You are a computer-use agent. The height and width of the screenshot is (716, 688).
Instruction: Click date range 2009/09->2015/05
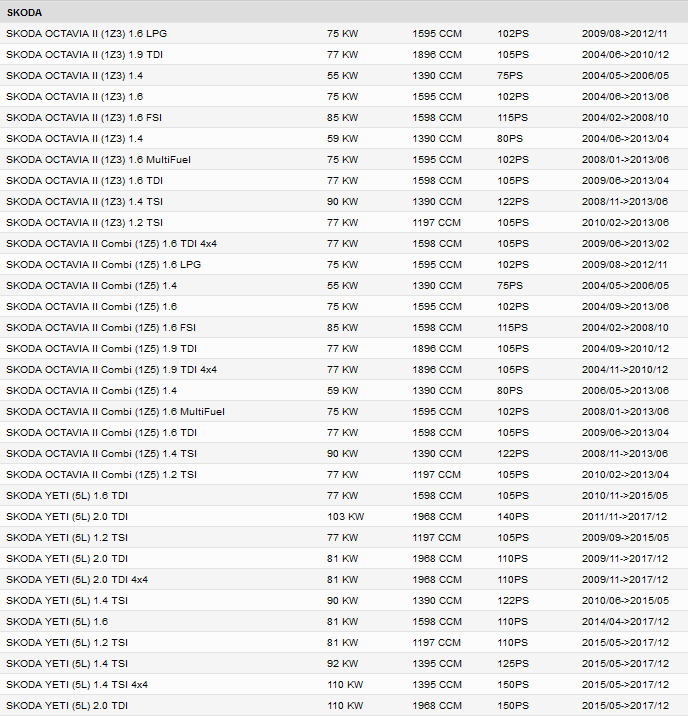pos(625,538)
